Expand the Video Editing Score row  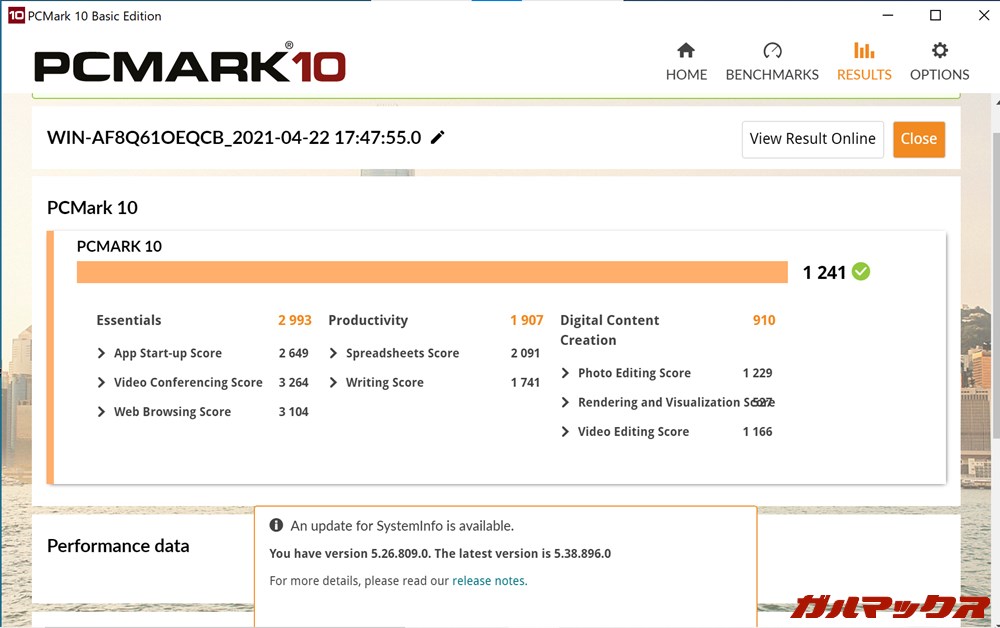pos(566,432)
